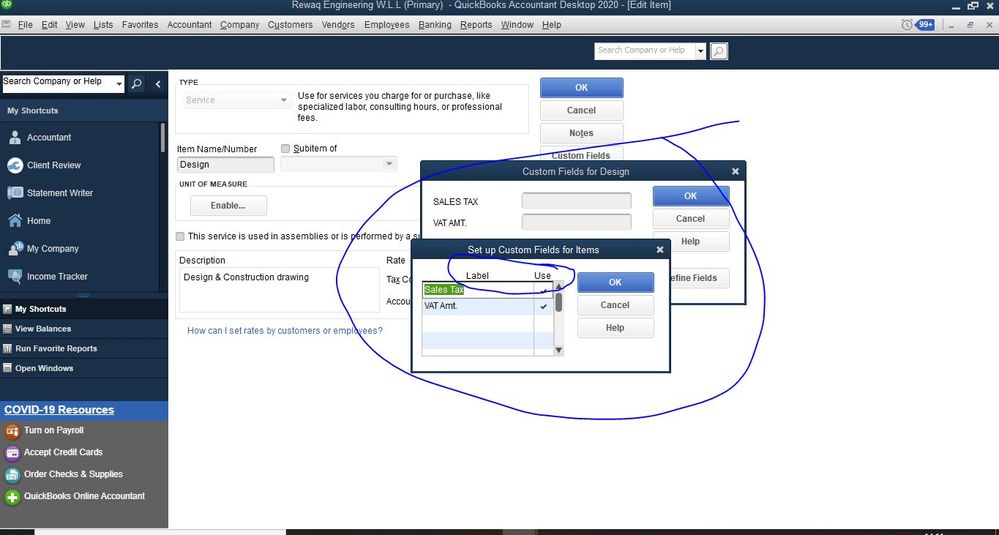Open the Accountant menu

tap(189, 25)
